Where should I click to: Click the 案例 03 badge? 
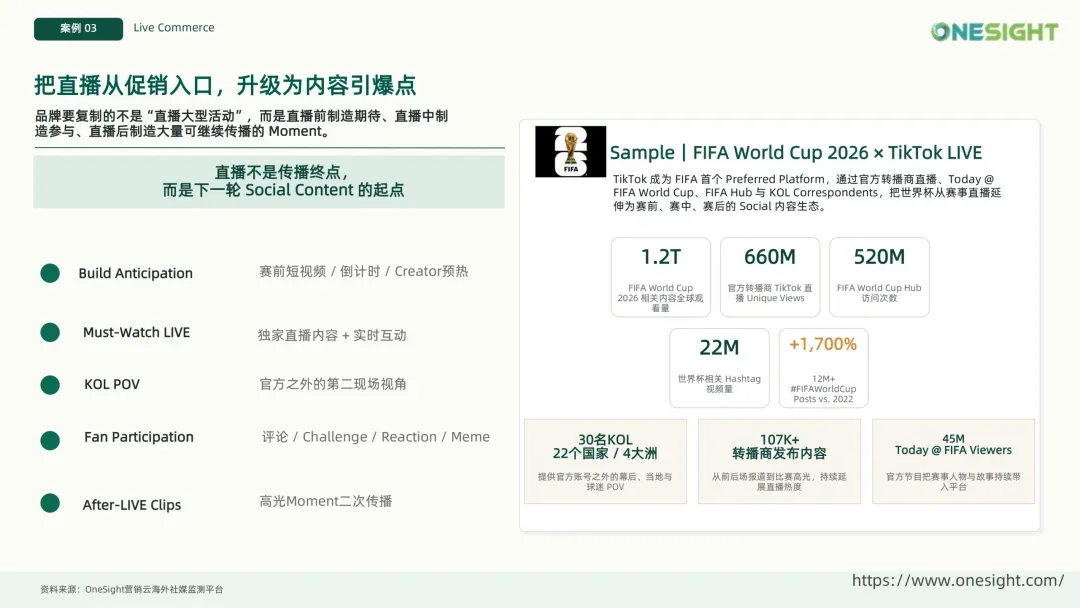coord(79,29)
